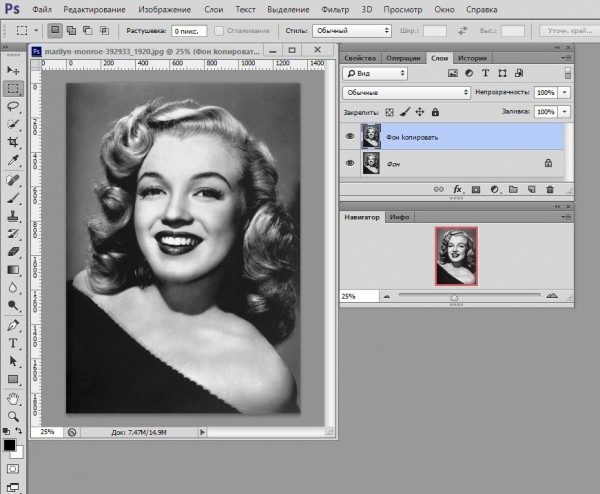
Task: Toggle visibility of 'Фон' layer
Action: [350, 162]
